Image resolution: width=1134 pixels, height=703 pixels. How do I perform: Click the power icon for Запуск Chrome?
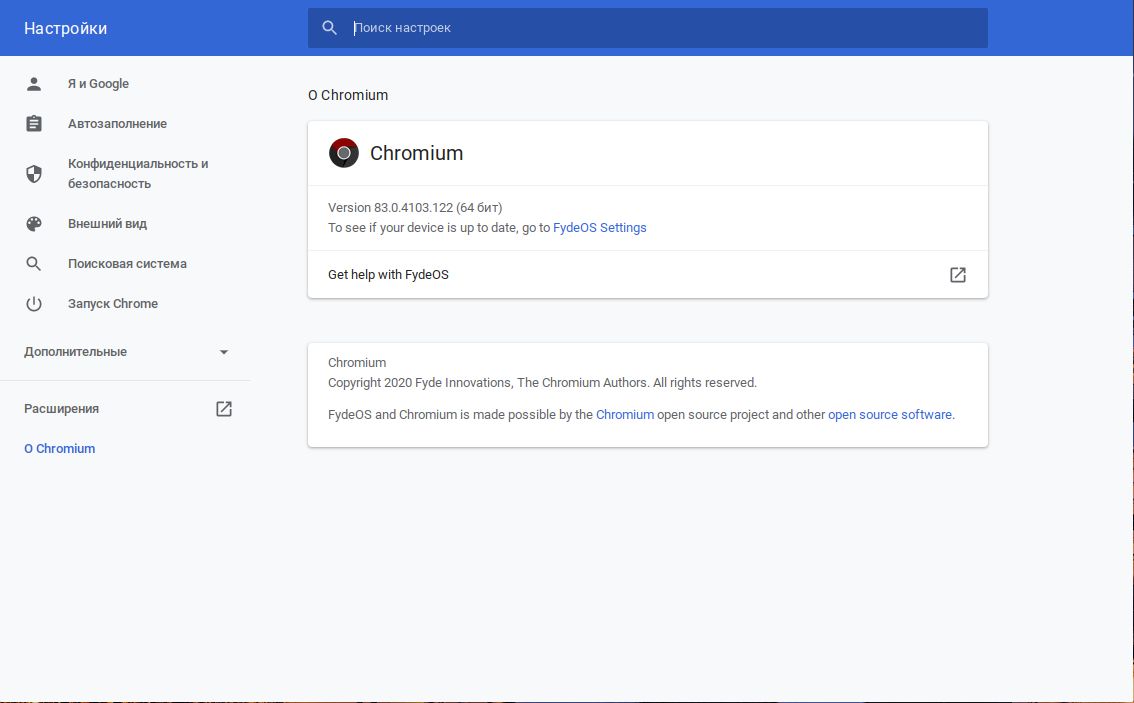pos(34,304)
